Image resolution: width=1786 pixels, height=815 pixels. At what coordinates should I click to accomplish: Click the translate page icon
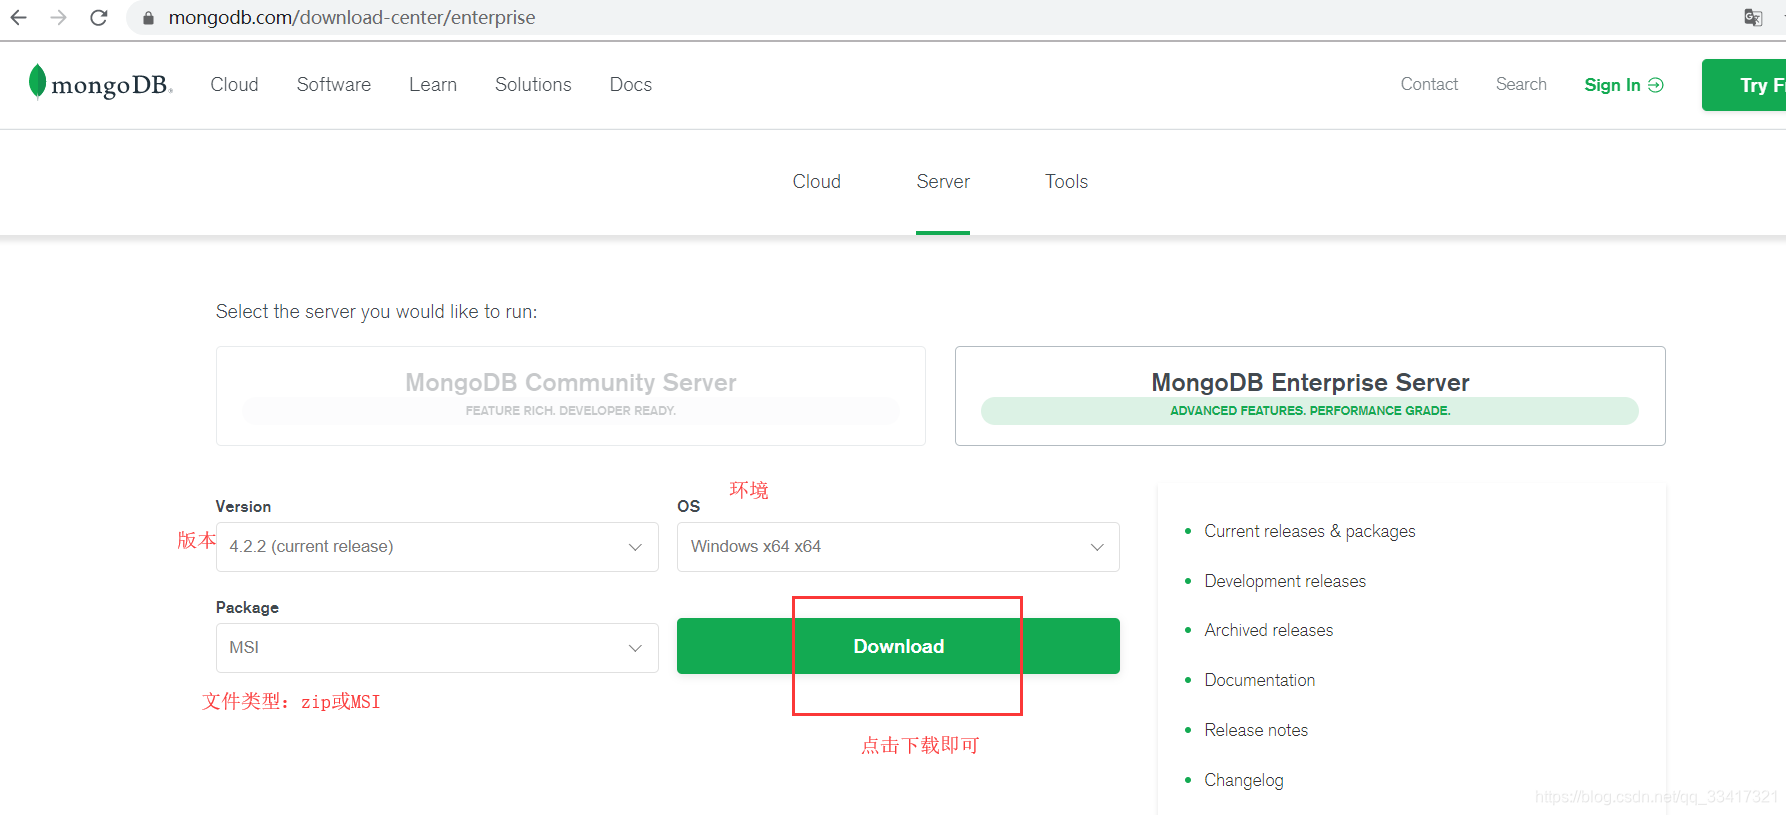point(1753,17)
